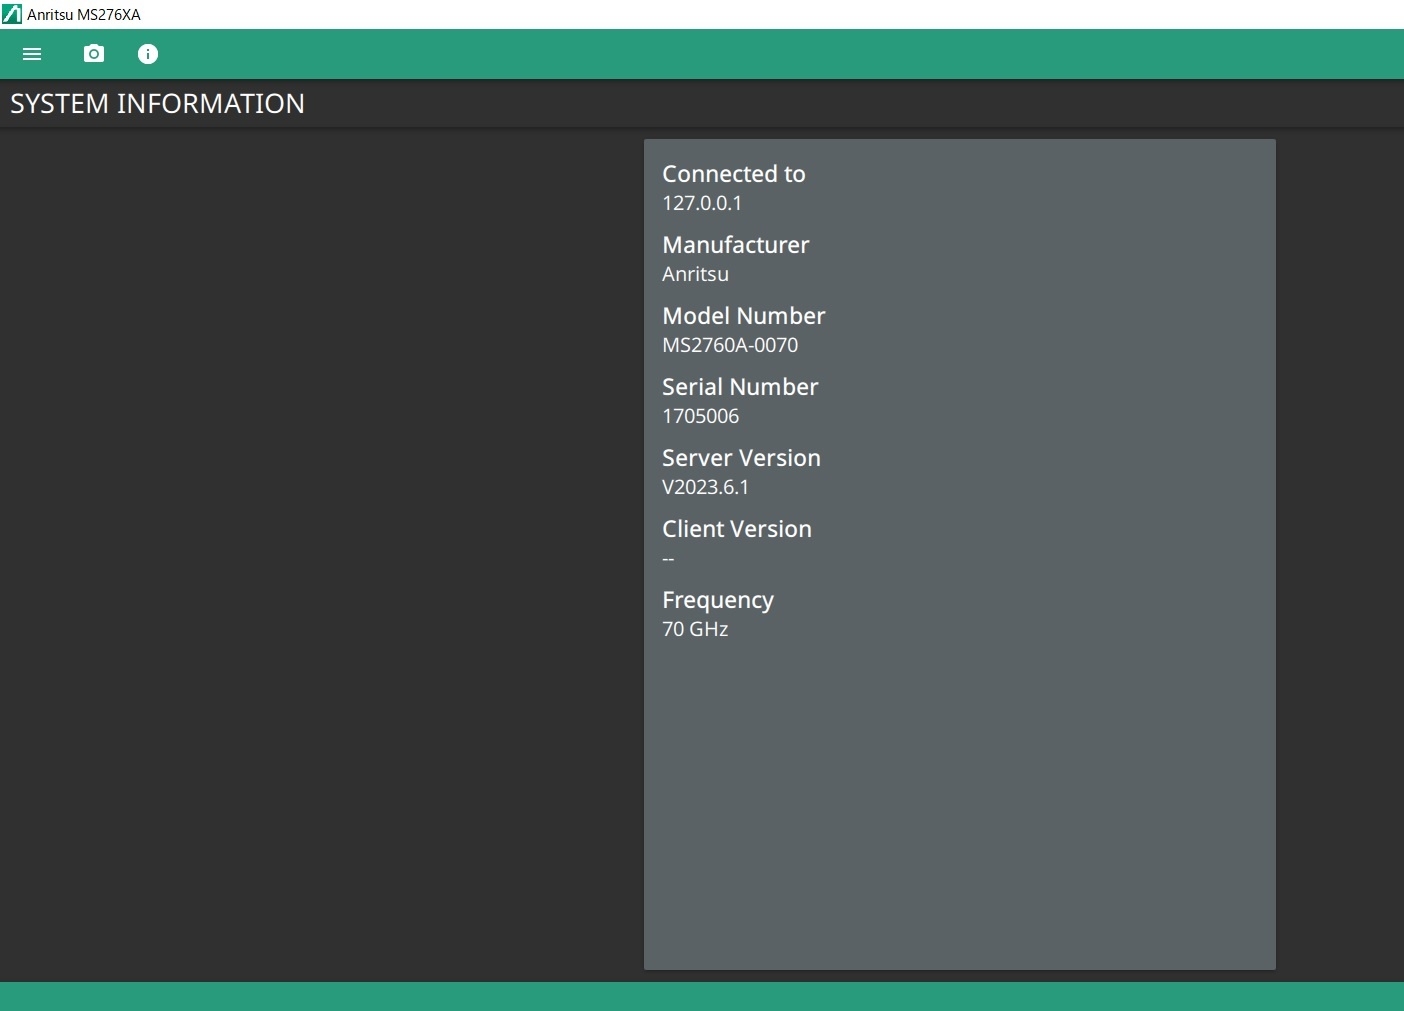
Task: Select the SYSTEM INFORMATION heading
Action: pos(158,104)
